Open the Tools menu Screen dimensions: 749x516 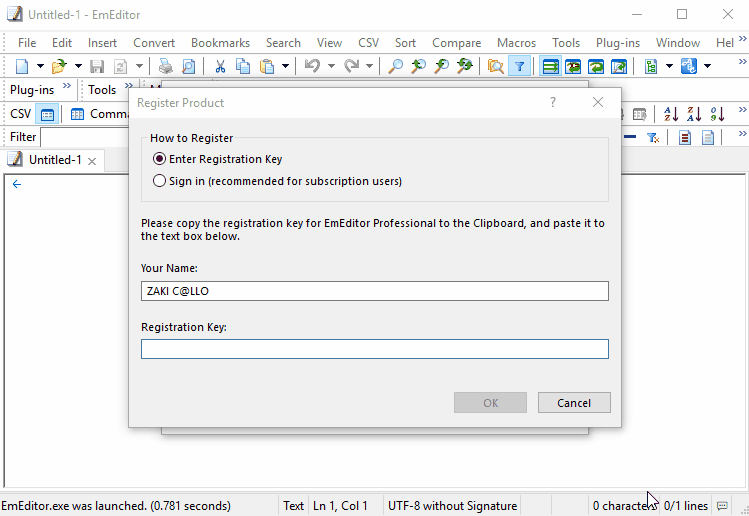[x=566, y=43]
